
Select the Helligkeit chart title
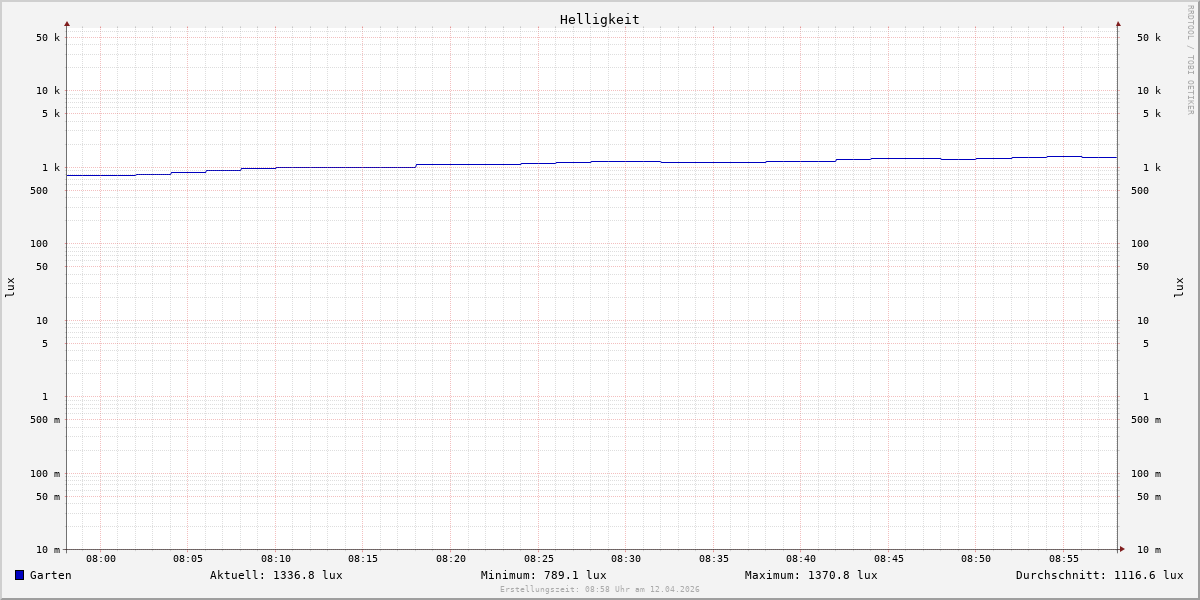[x=599, y=19]
